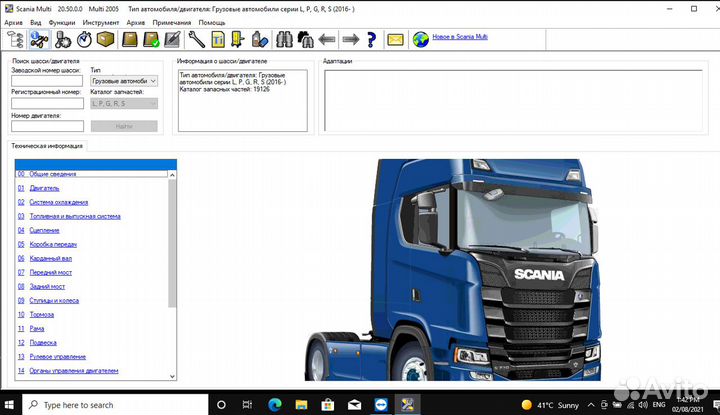The image size is (720, 415).
Task: Open '01 Двигатель' link
Action: coord(39,188)
